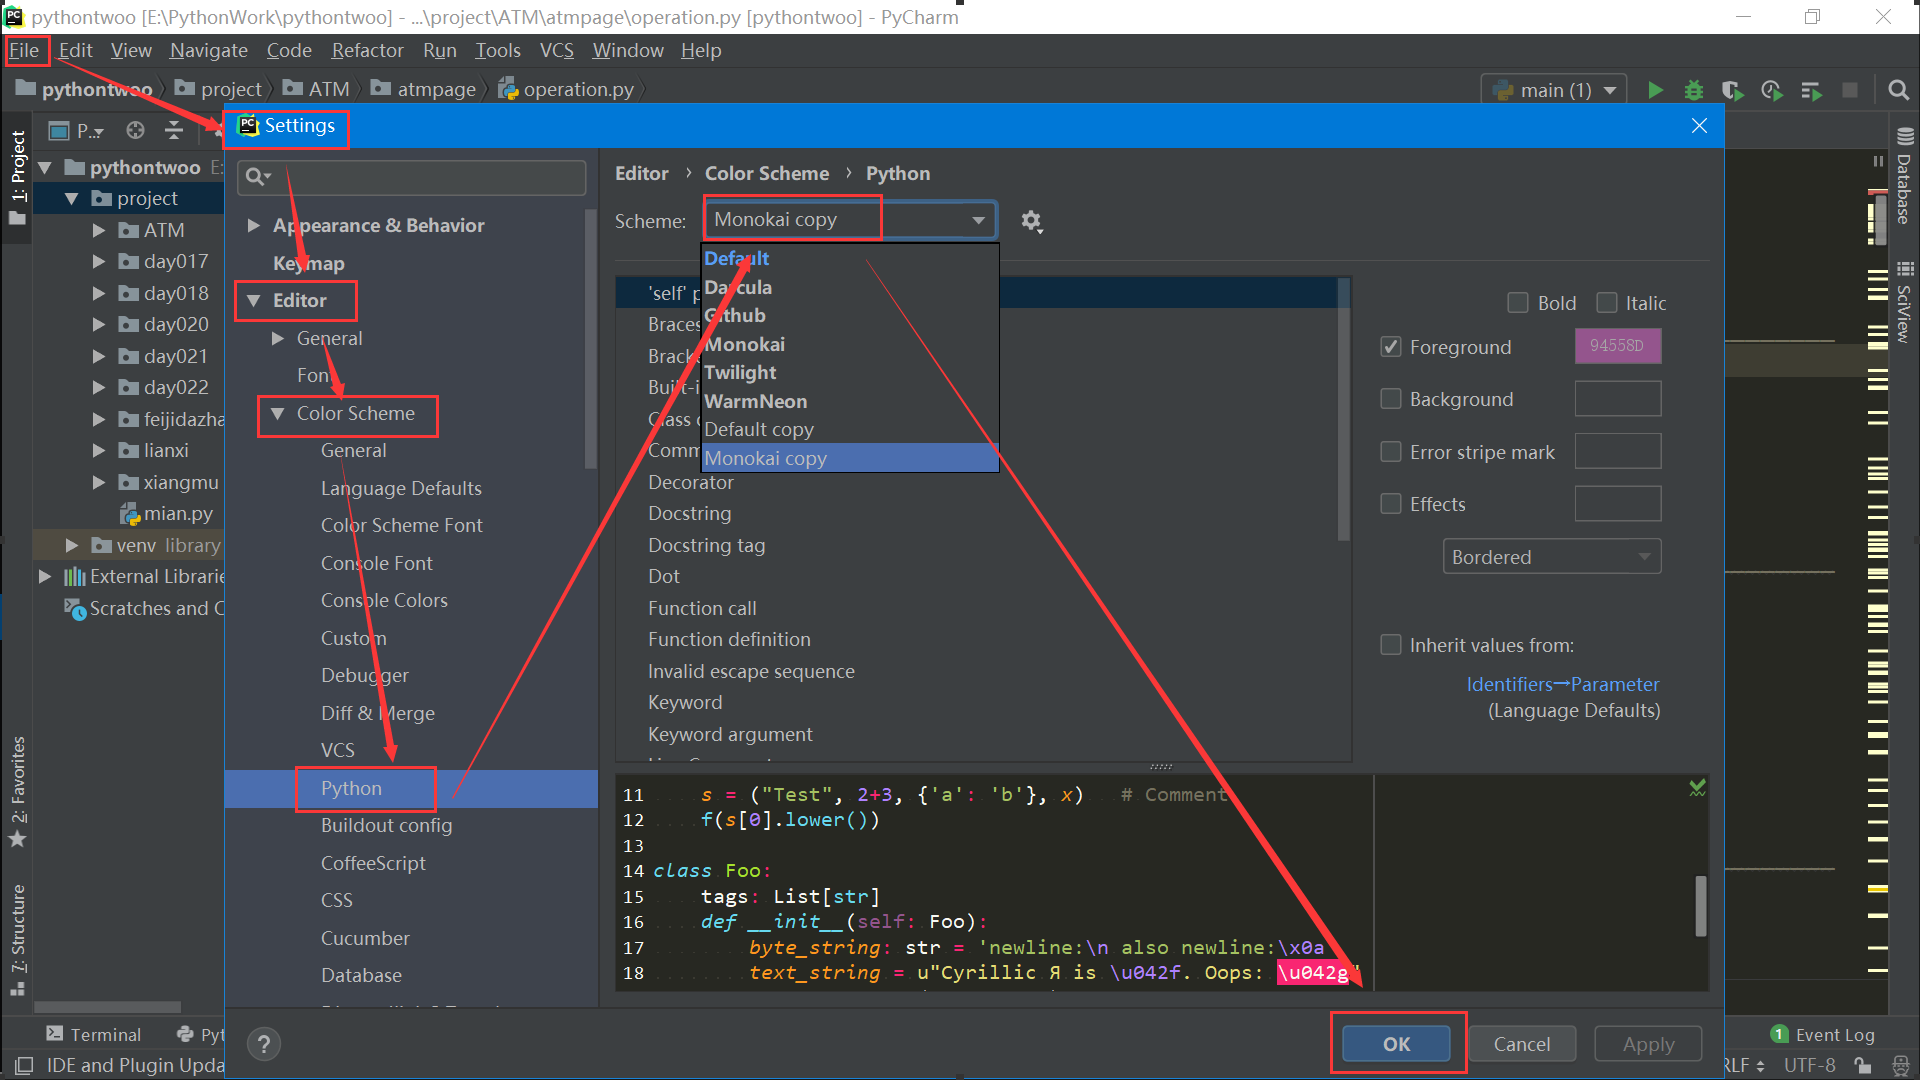Open the Structure tool window

pos(18,940)
